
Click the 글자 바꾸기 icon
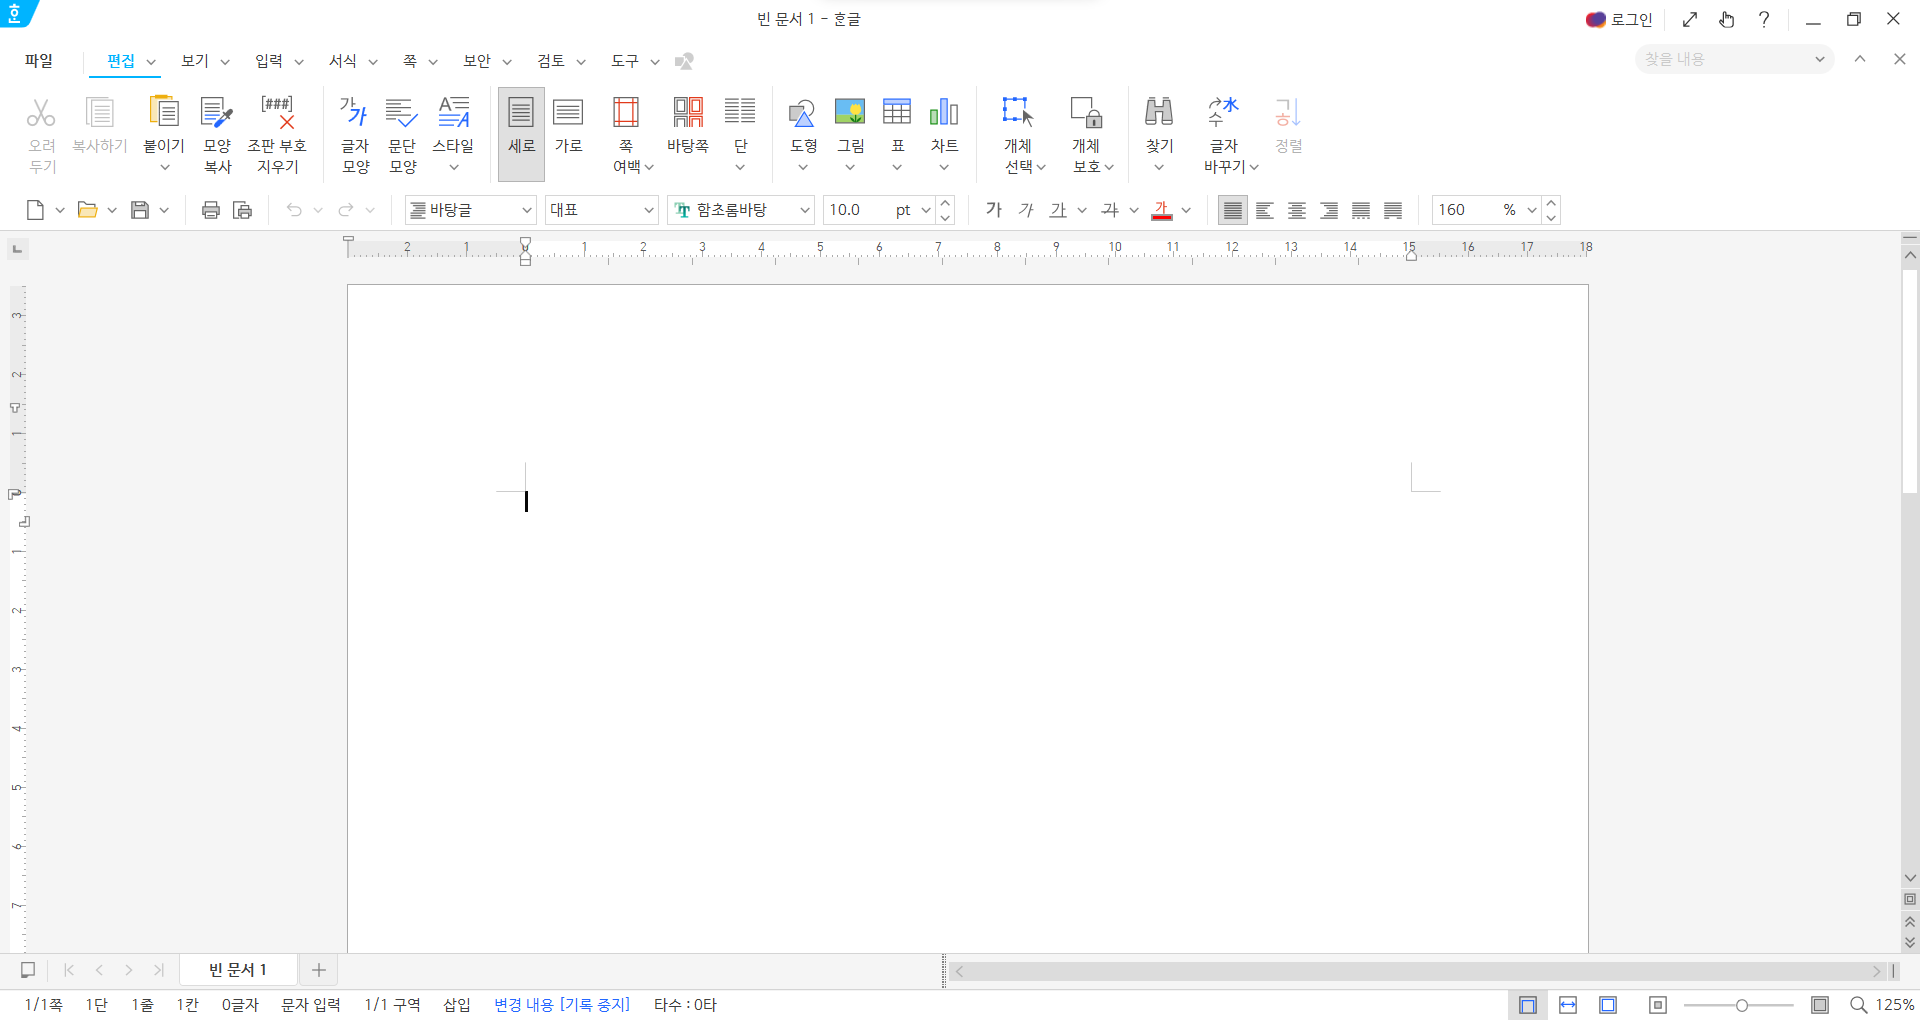(1223, 112)
